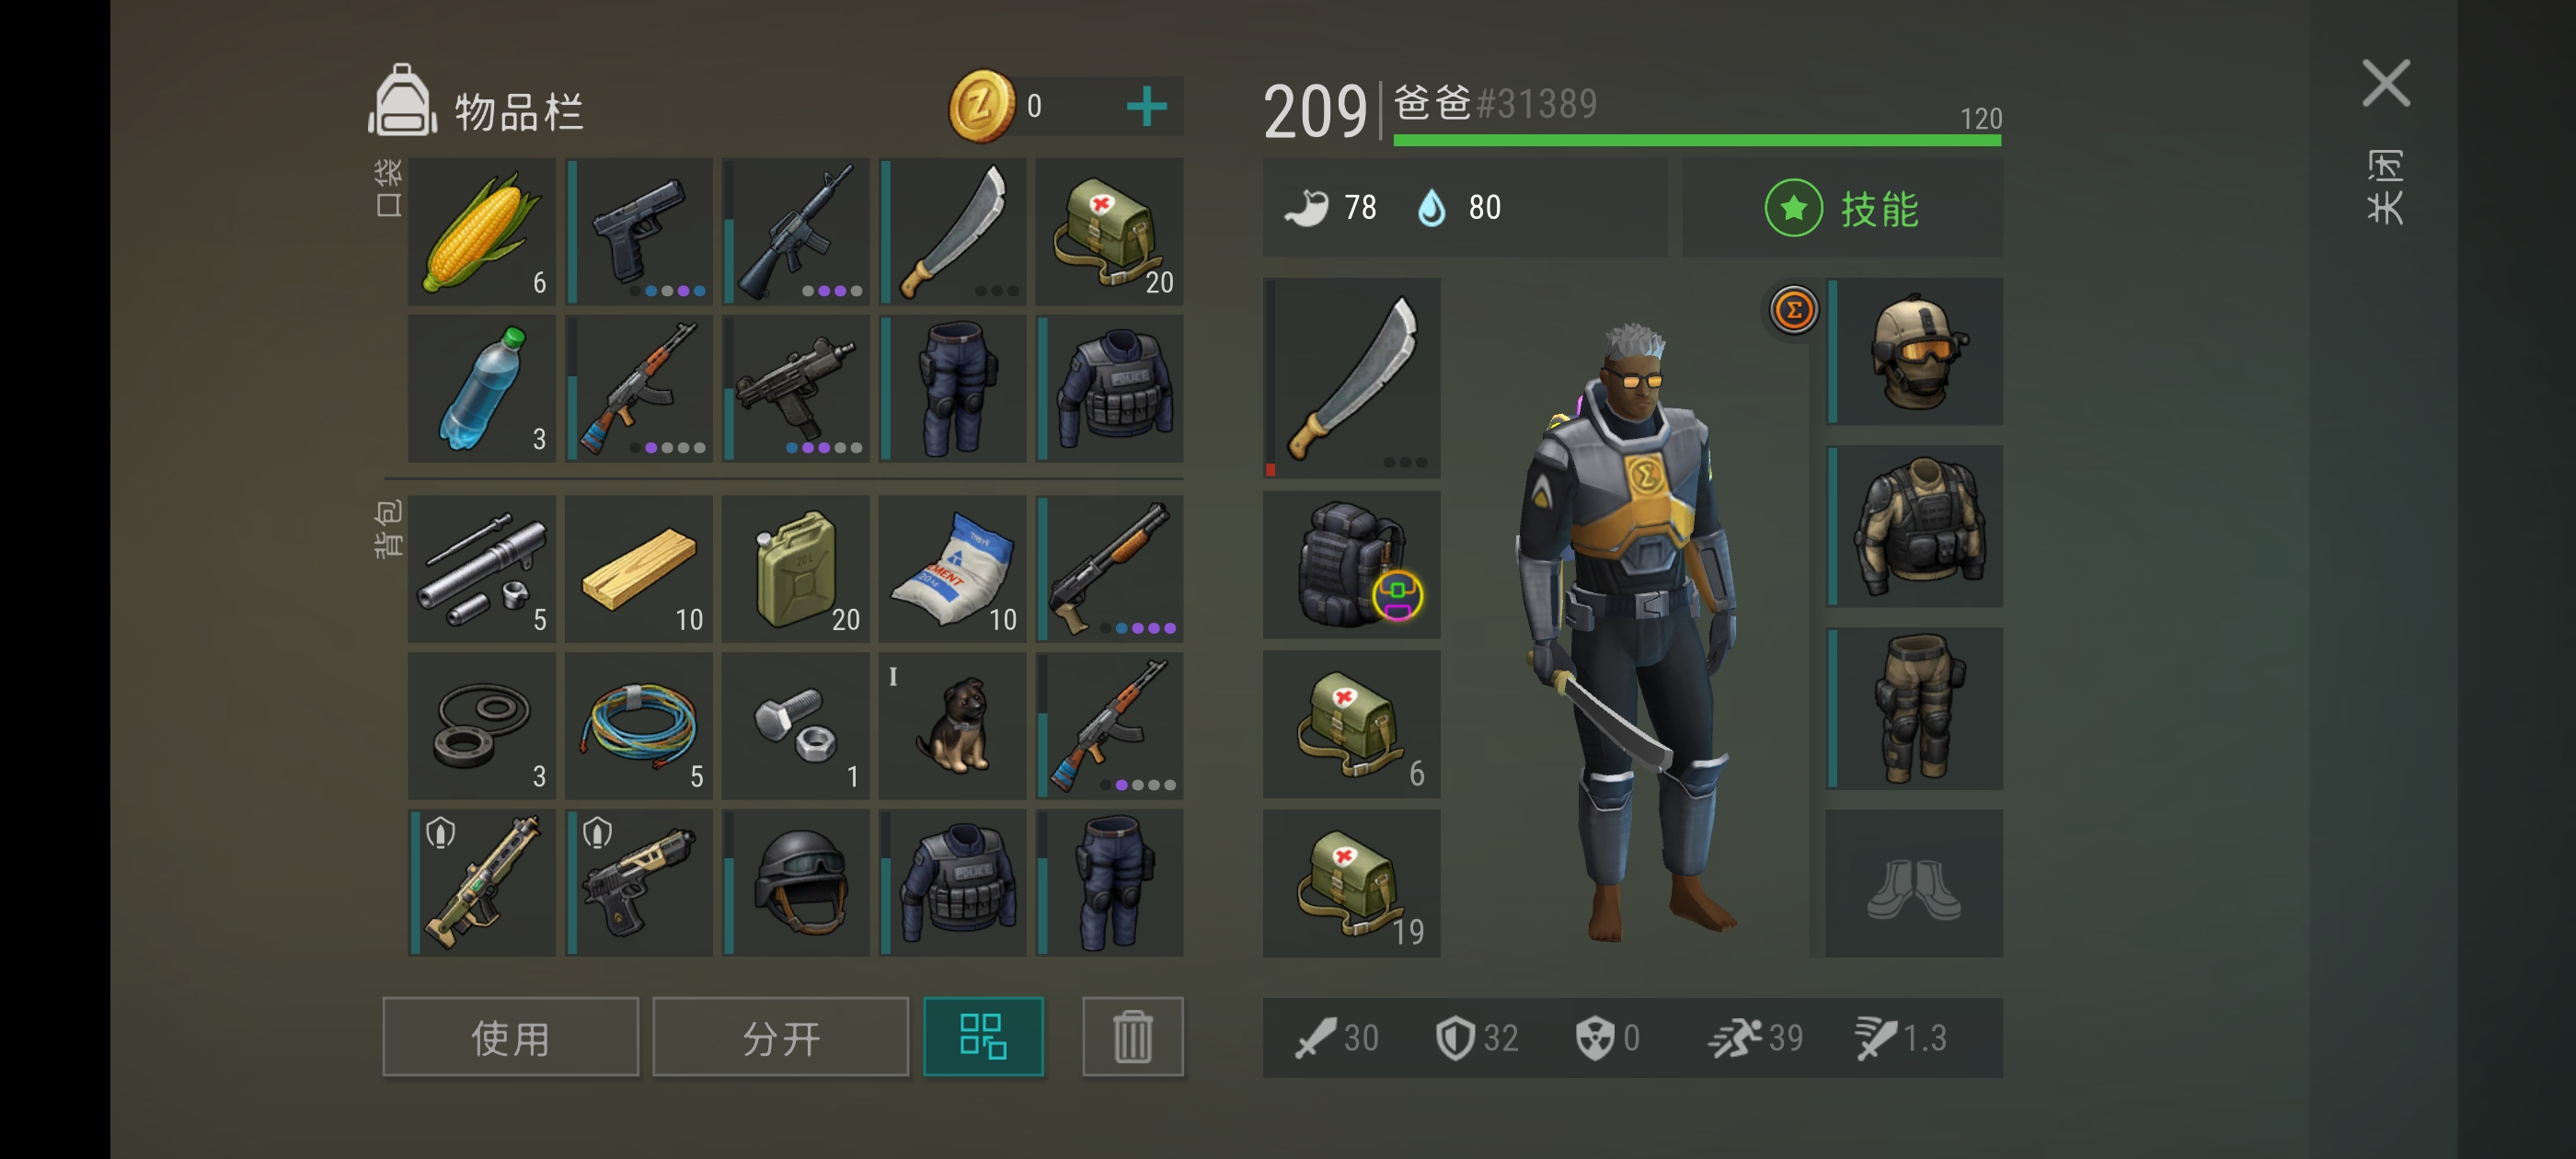Select the cement bag item
The image size is (2576, 1159).
coord(953,568)
